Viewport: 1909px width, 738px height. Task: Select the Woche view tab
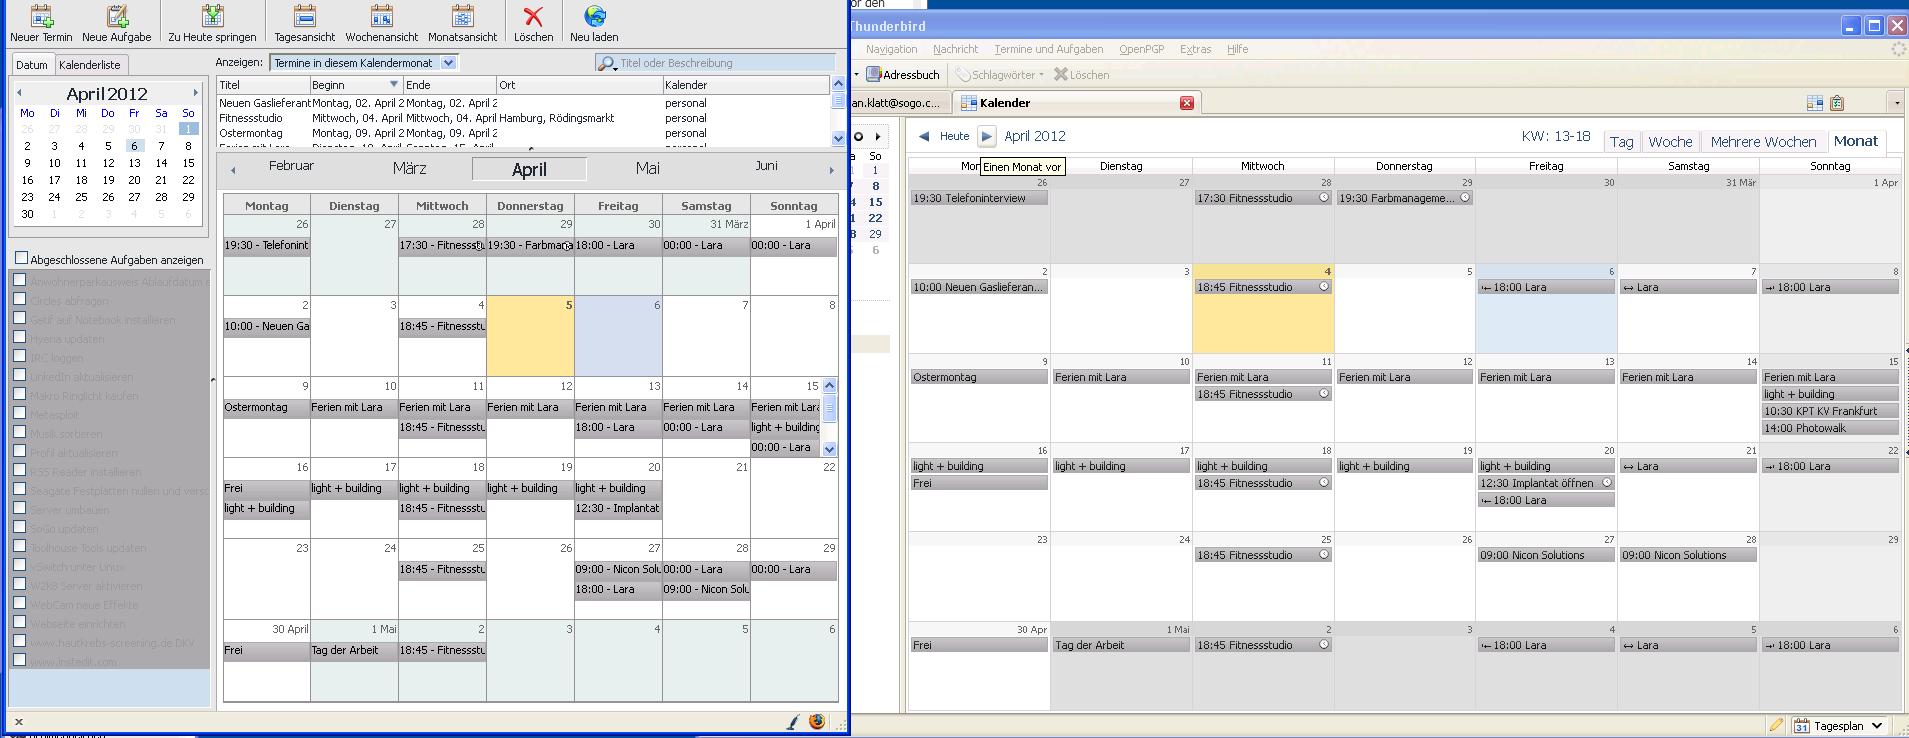1670,142
